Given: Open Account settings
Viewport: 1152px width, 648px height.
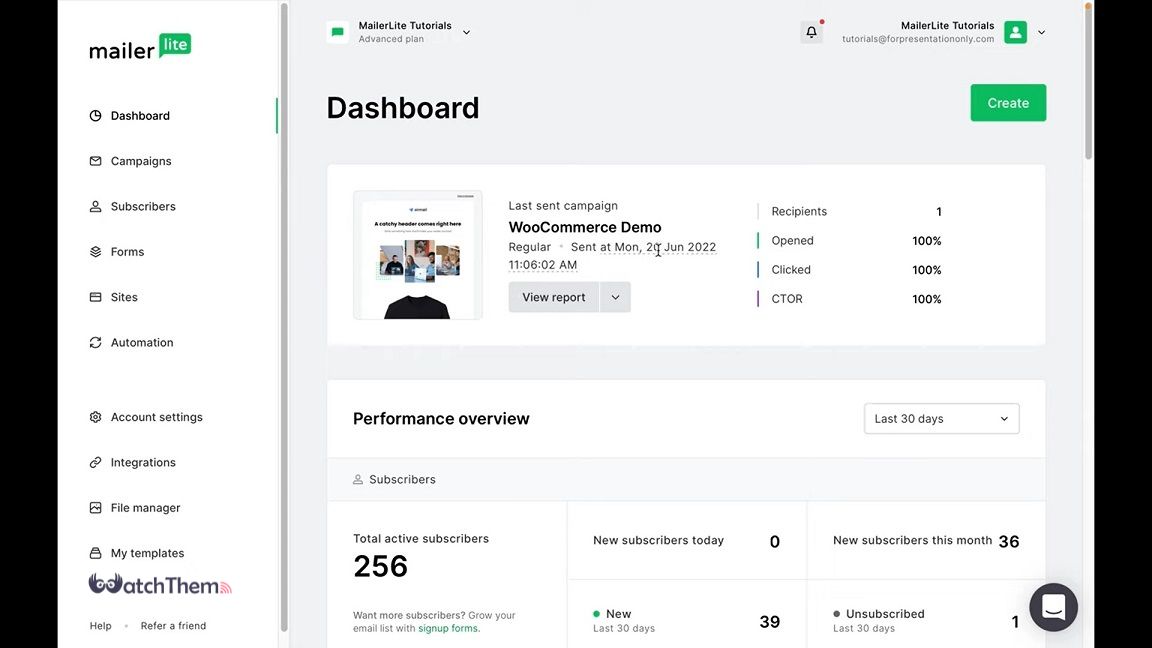Looking at the screenshot, I should pos(156,417).
